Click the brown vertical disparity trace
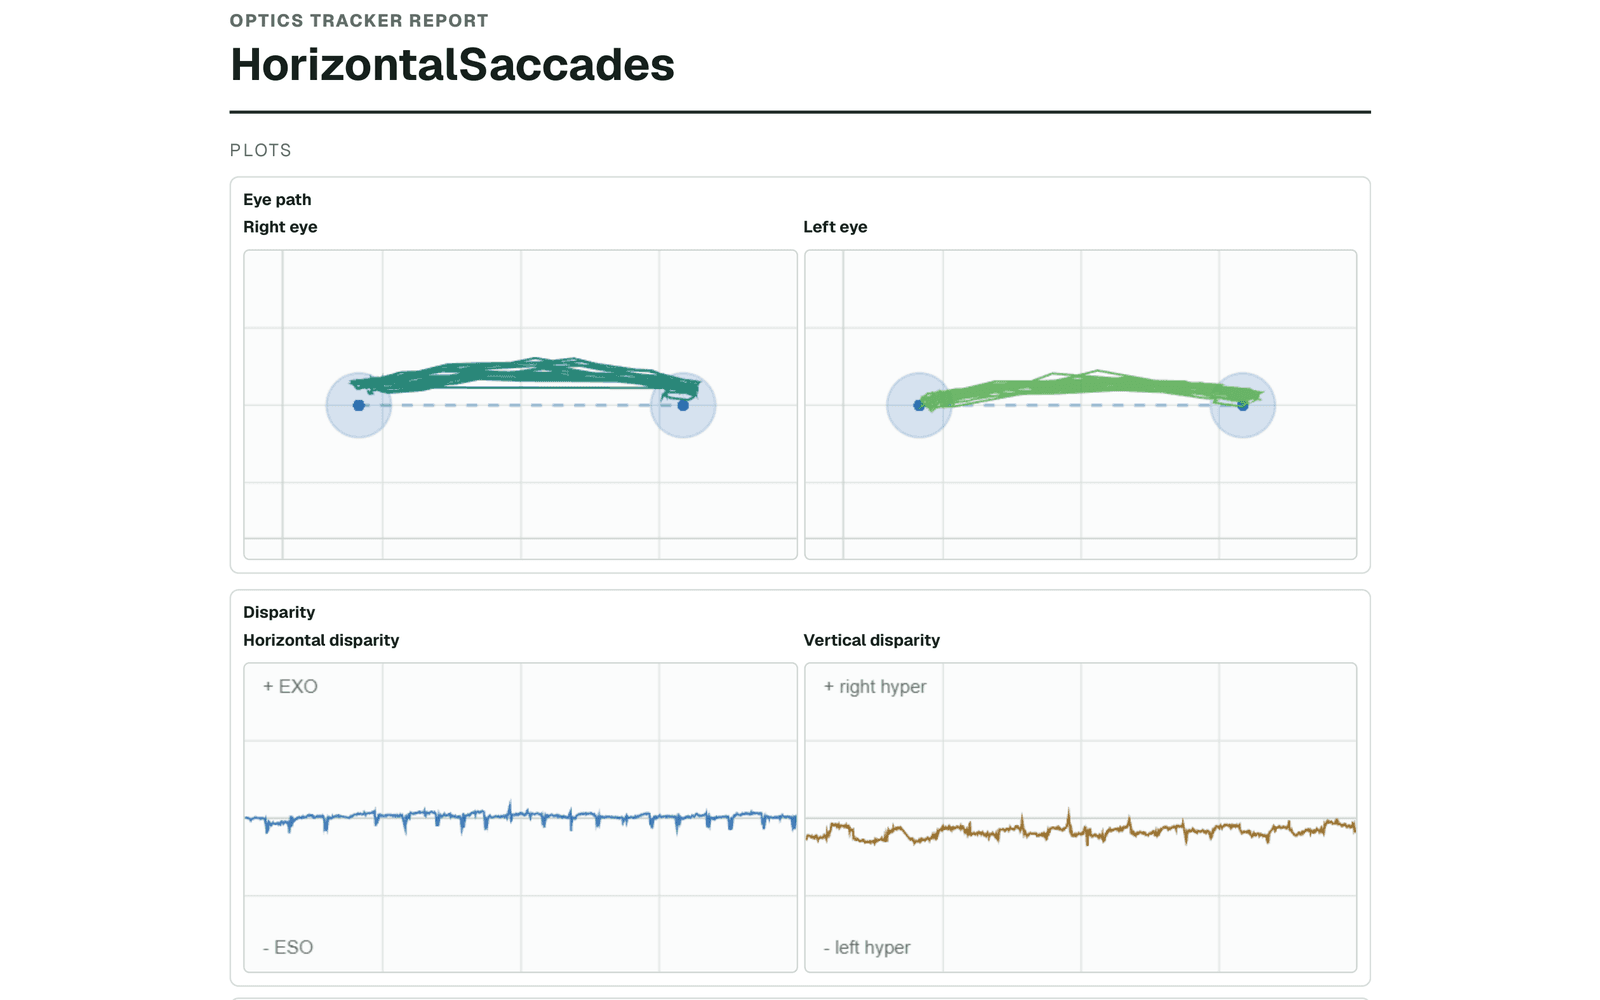Screen dimensions: 1600x1000 1080,829
